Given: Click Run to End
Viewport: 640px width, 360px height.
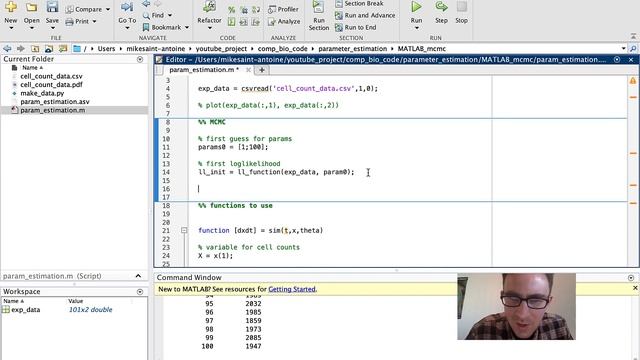Looking at the screenshot, I should (356, 27).
